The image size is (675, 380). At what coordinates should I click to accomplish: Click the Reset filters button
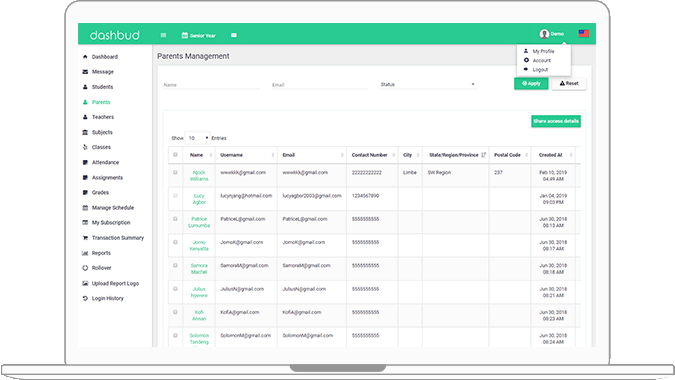pyautogui.click(x=569, y=83)
